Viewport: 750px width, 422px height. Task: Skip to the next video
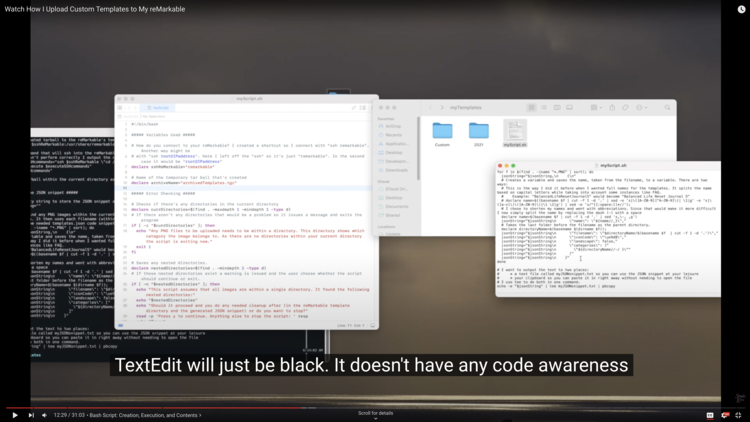[31, 415]
